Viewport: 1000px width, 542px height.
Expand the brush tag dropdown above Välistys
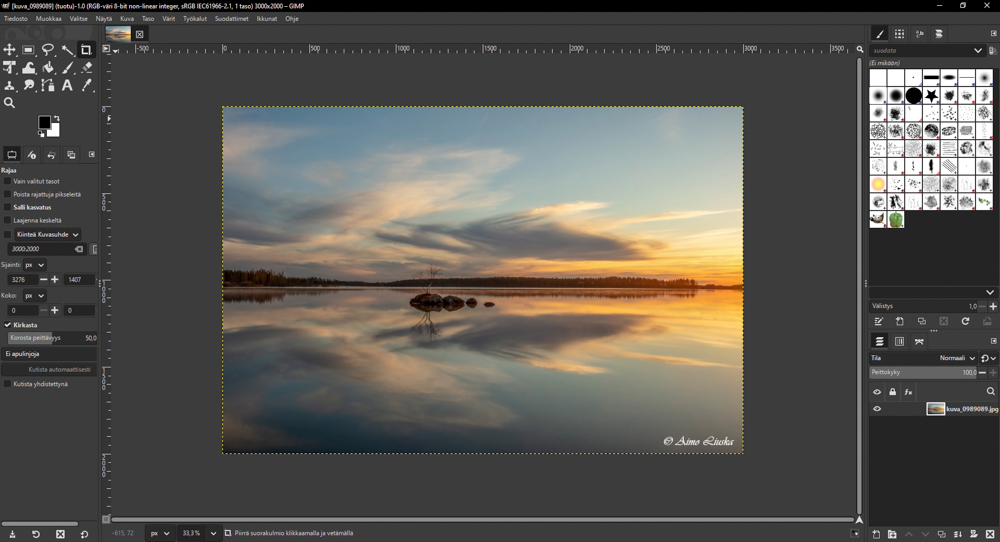(x=990, y=292)
